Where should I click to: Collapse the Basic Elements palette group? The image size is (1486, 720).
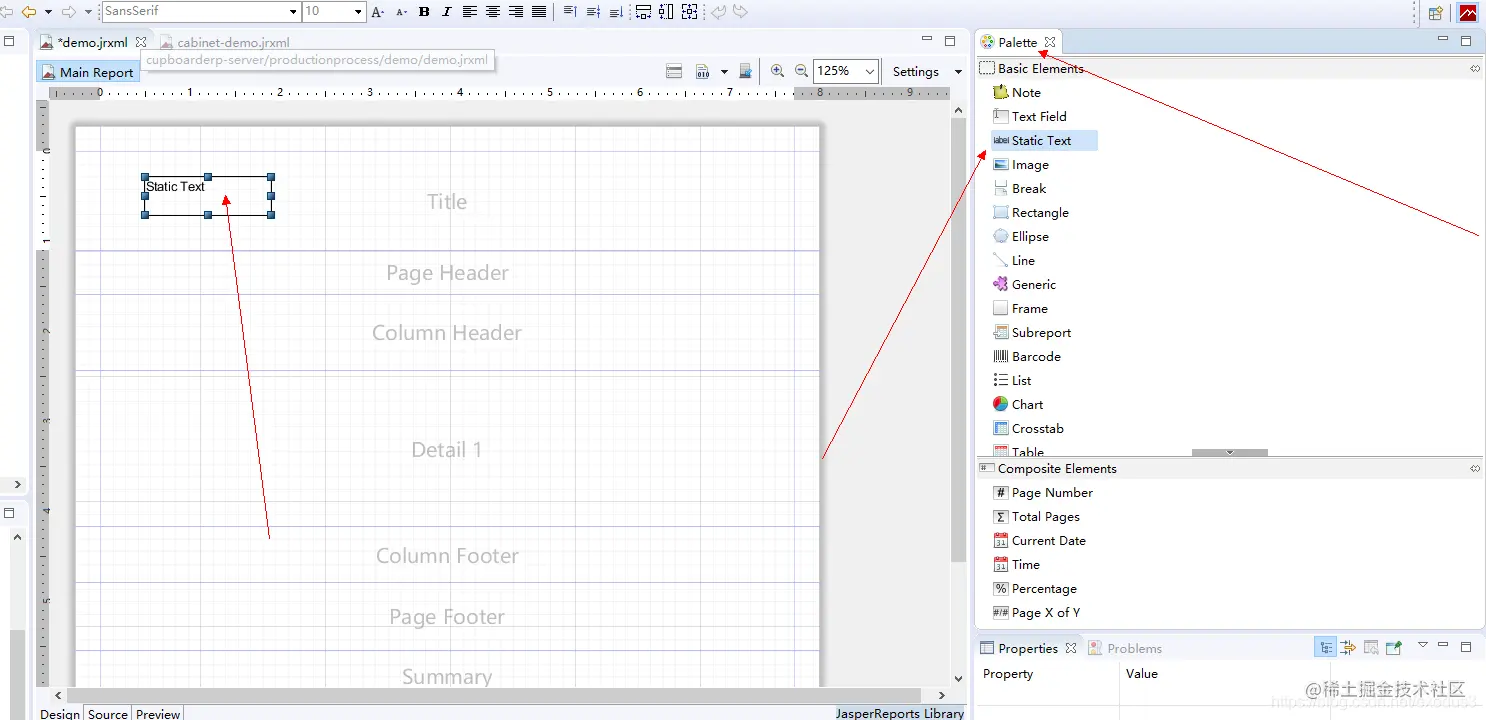click(x=1474, y=69)
